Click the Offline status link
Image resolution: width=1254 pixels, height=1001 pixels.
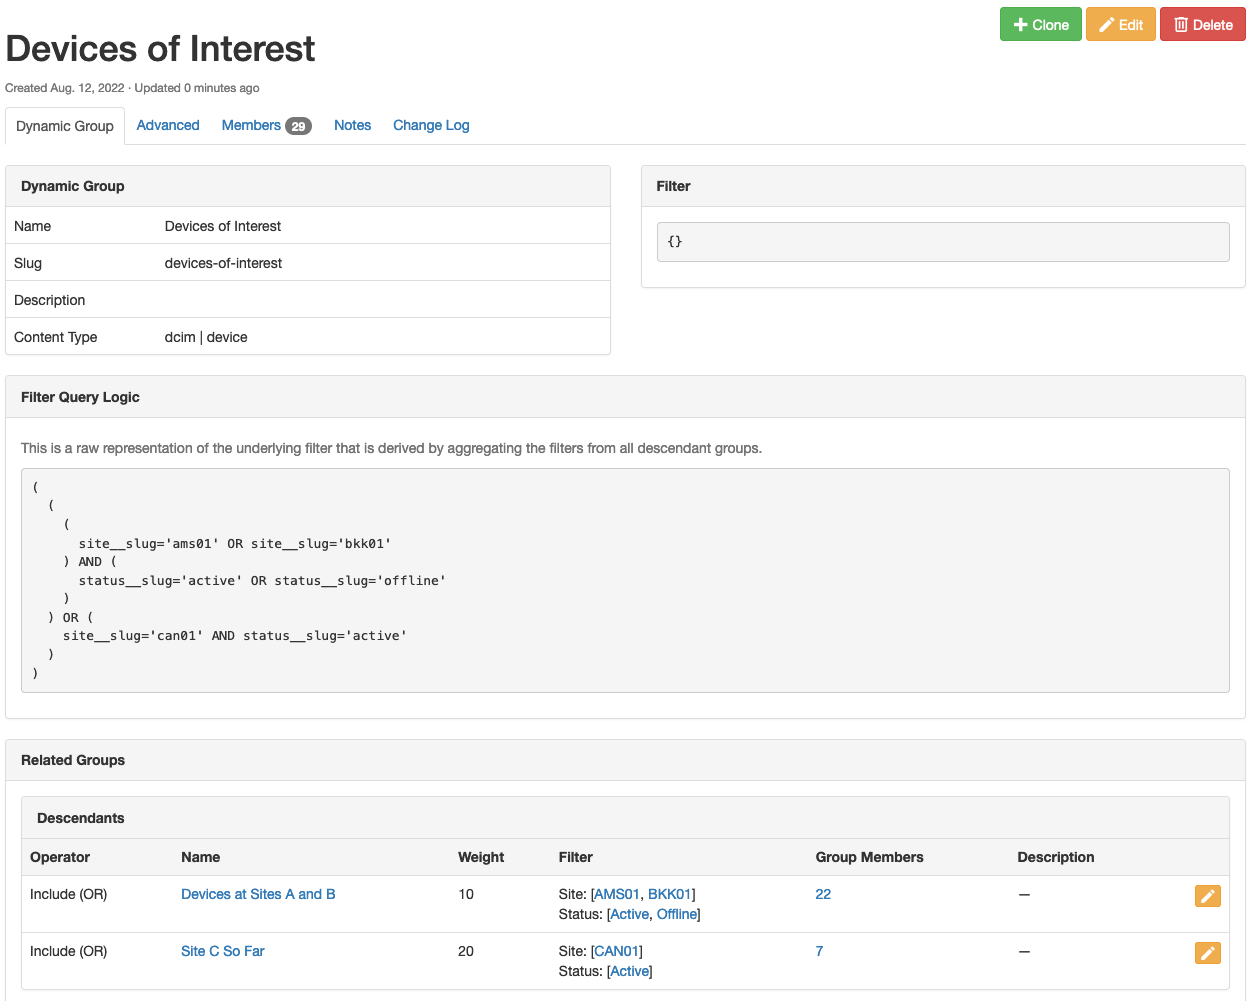point(676,914)
